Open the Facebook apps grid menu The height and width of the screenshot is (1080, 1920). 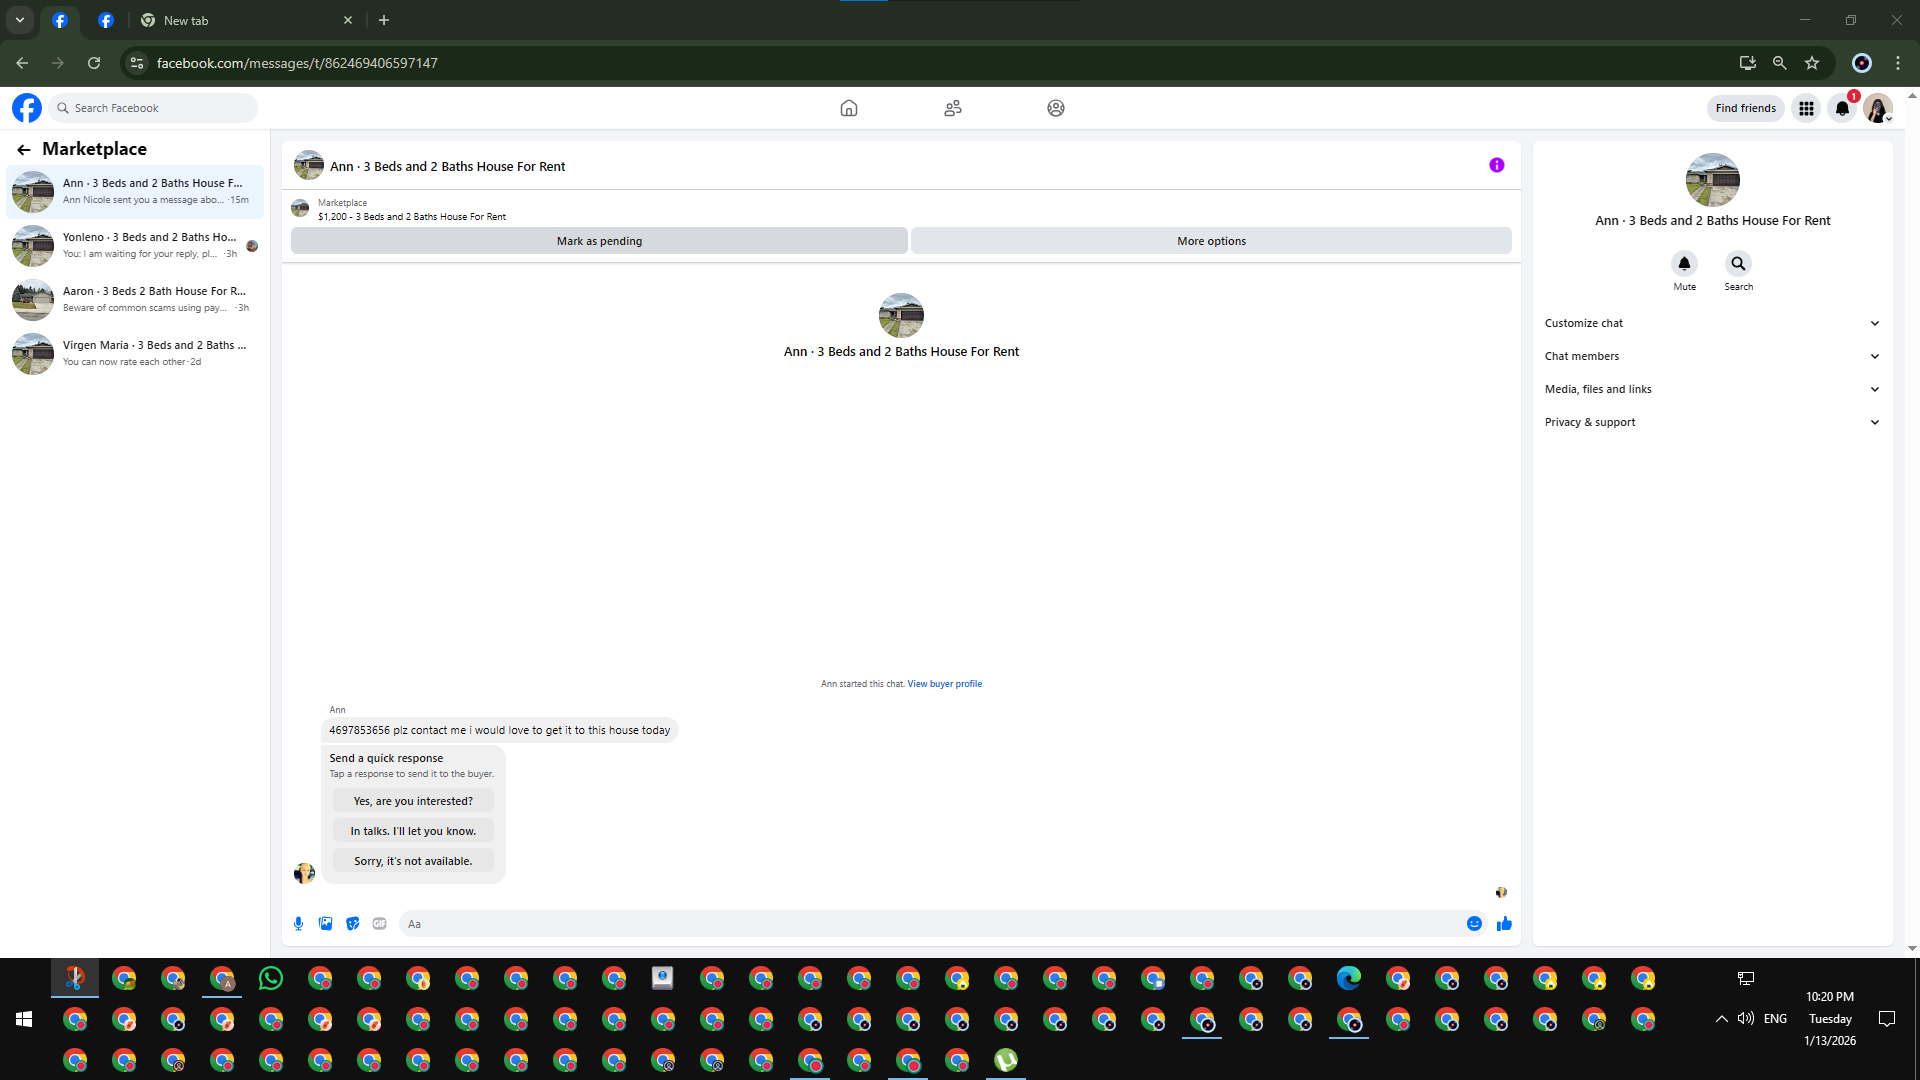click(x=1806, y=108)
